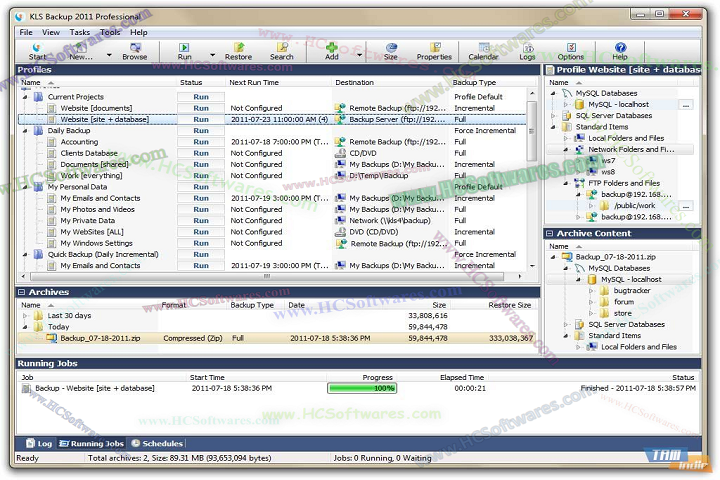Screen dimensions: 720x480
Task: Click the Documents [shared] profile name
Action: (94, 164)
